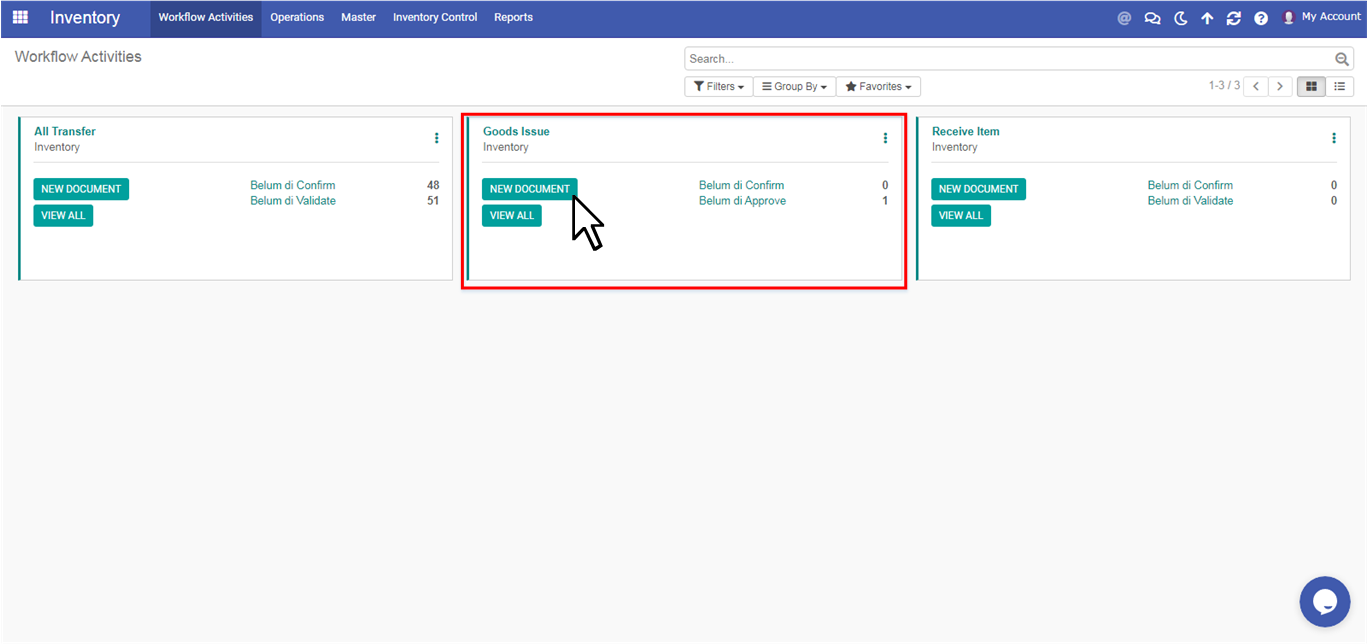Click the refresh sync icon

click(1234, 18)
